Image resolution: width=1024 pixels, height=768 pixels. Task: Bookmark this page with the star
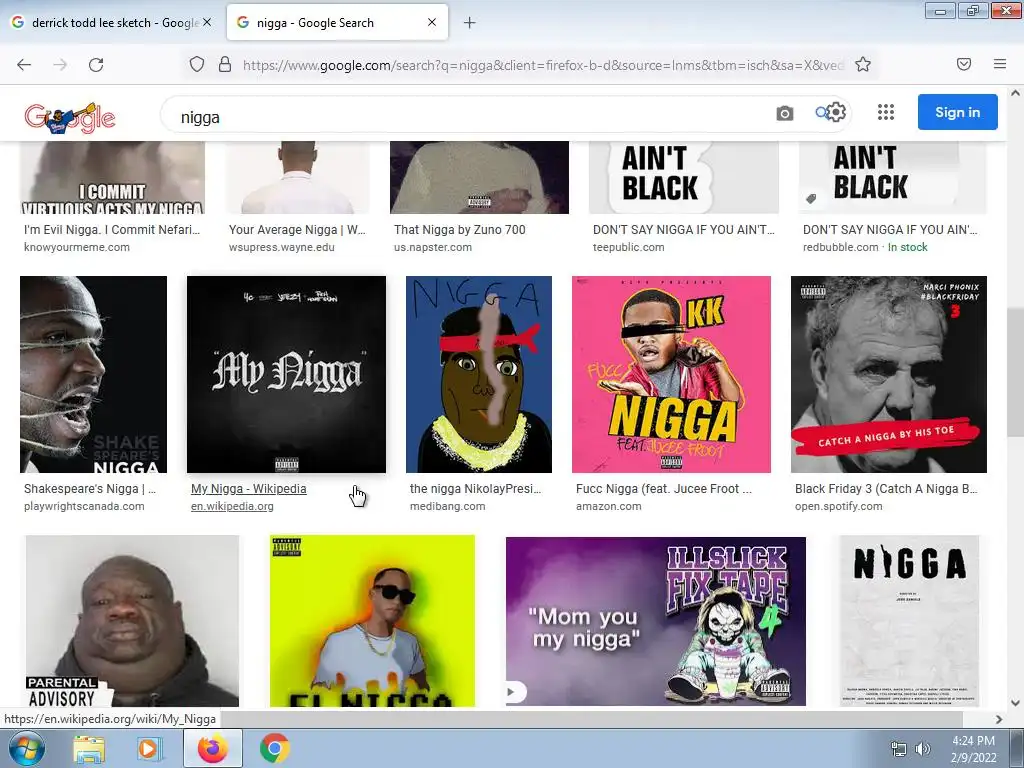point(863,65)
